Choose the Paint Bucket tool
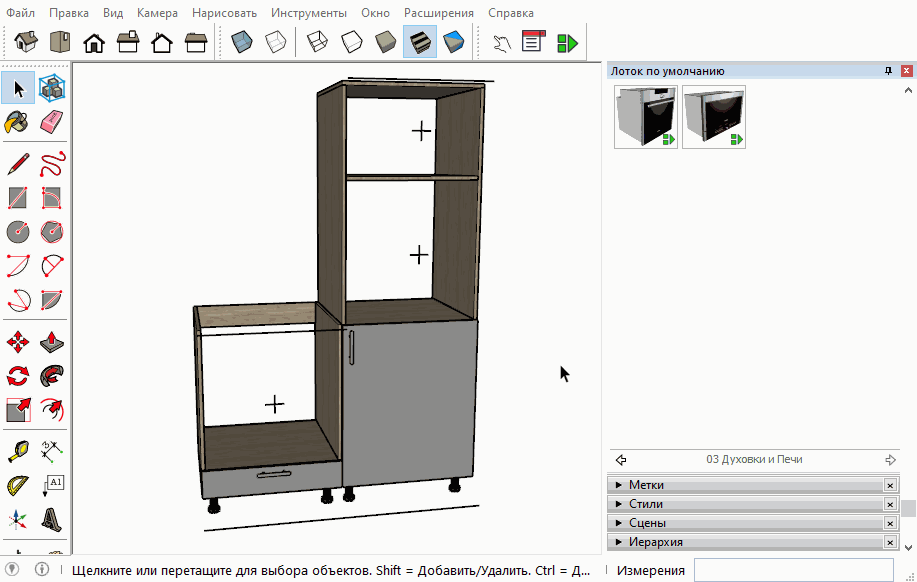Viewport: 917px width, 582px height. click(x=18, y=123)
